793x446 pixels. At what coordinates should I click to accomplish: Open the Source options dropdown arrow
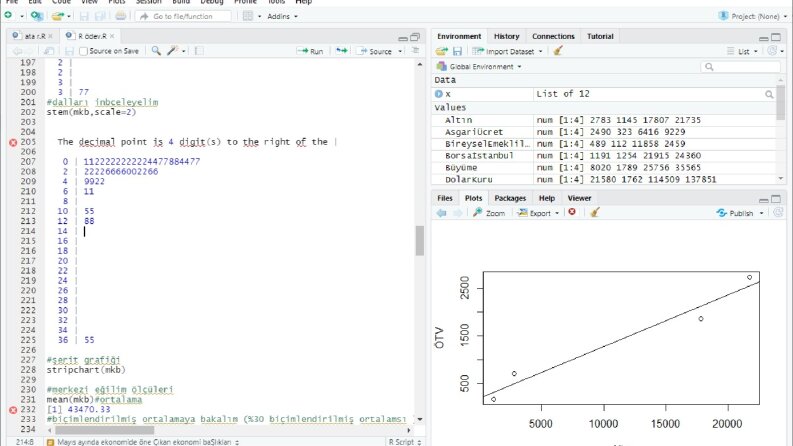coord(400,51)
